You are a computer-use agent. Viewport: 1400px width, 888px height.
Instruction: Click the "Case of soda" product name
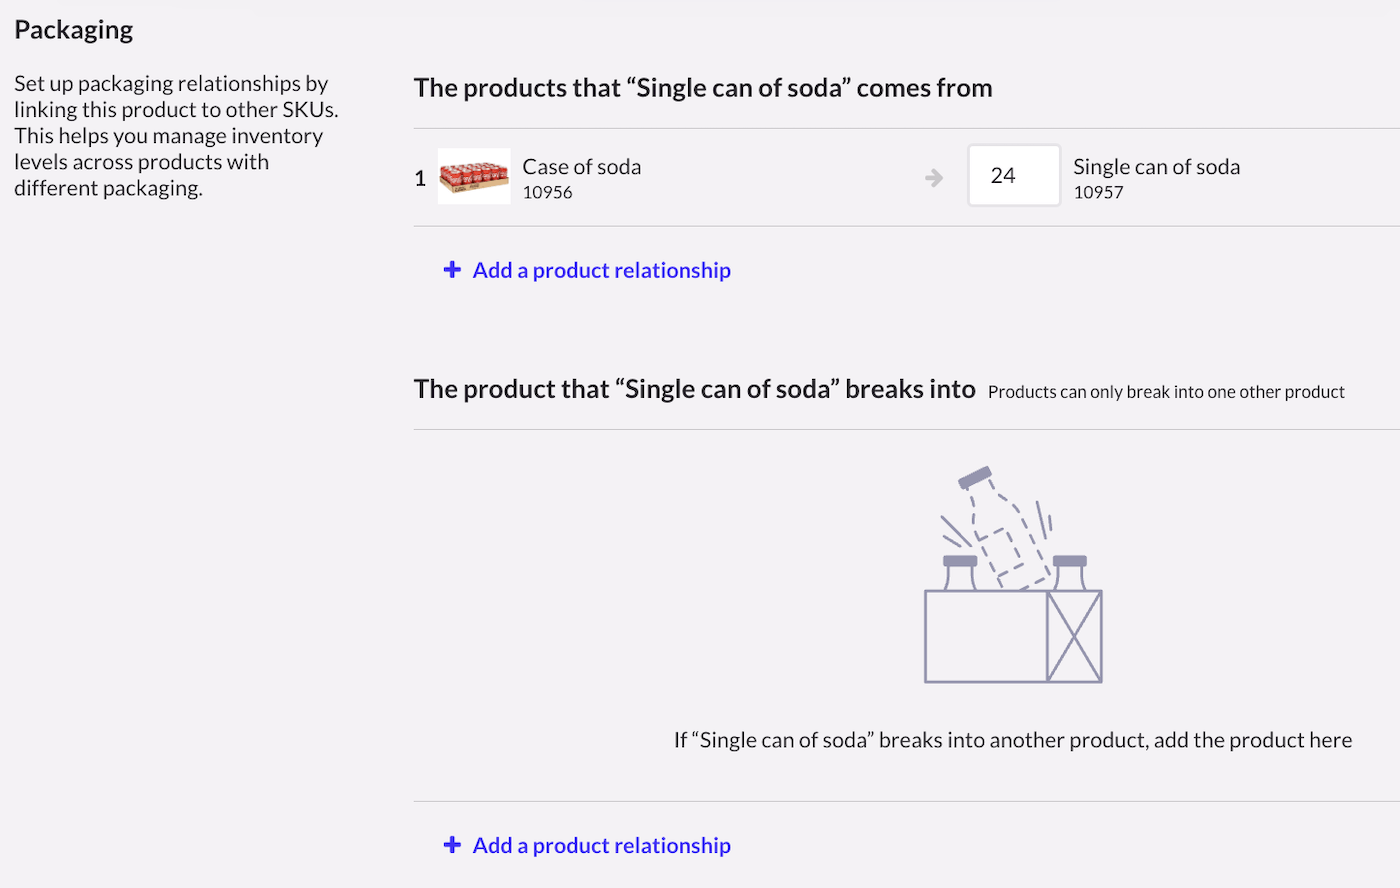tap(581, 166)
